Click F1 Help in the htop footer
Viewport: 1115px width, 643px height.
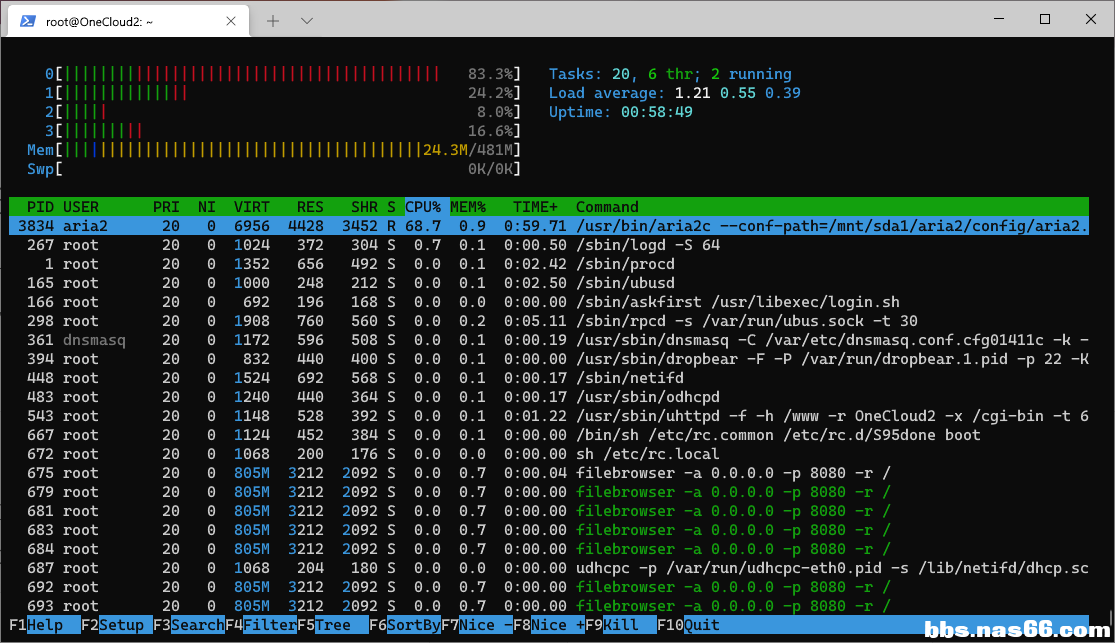tap(44, 625)
